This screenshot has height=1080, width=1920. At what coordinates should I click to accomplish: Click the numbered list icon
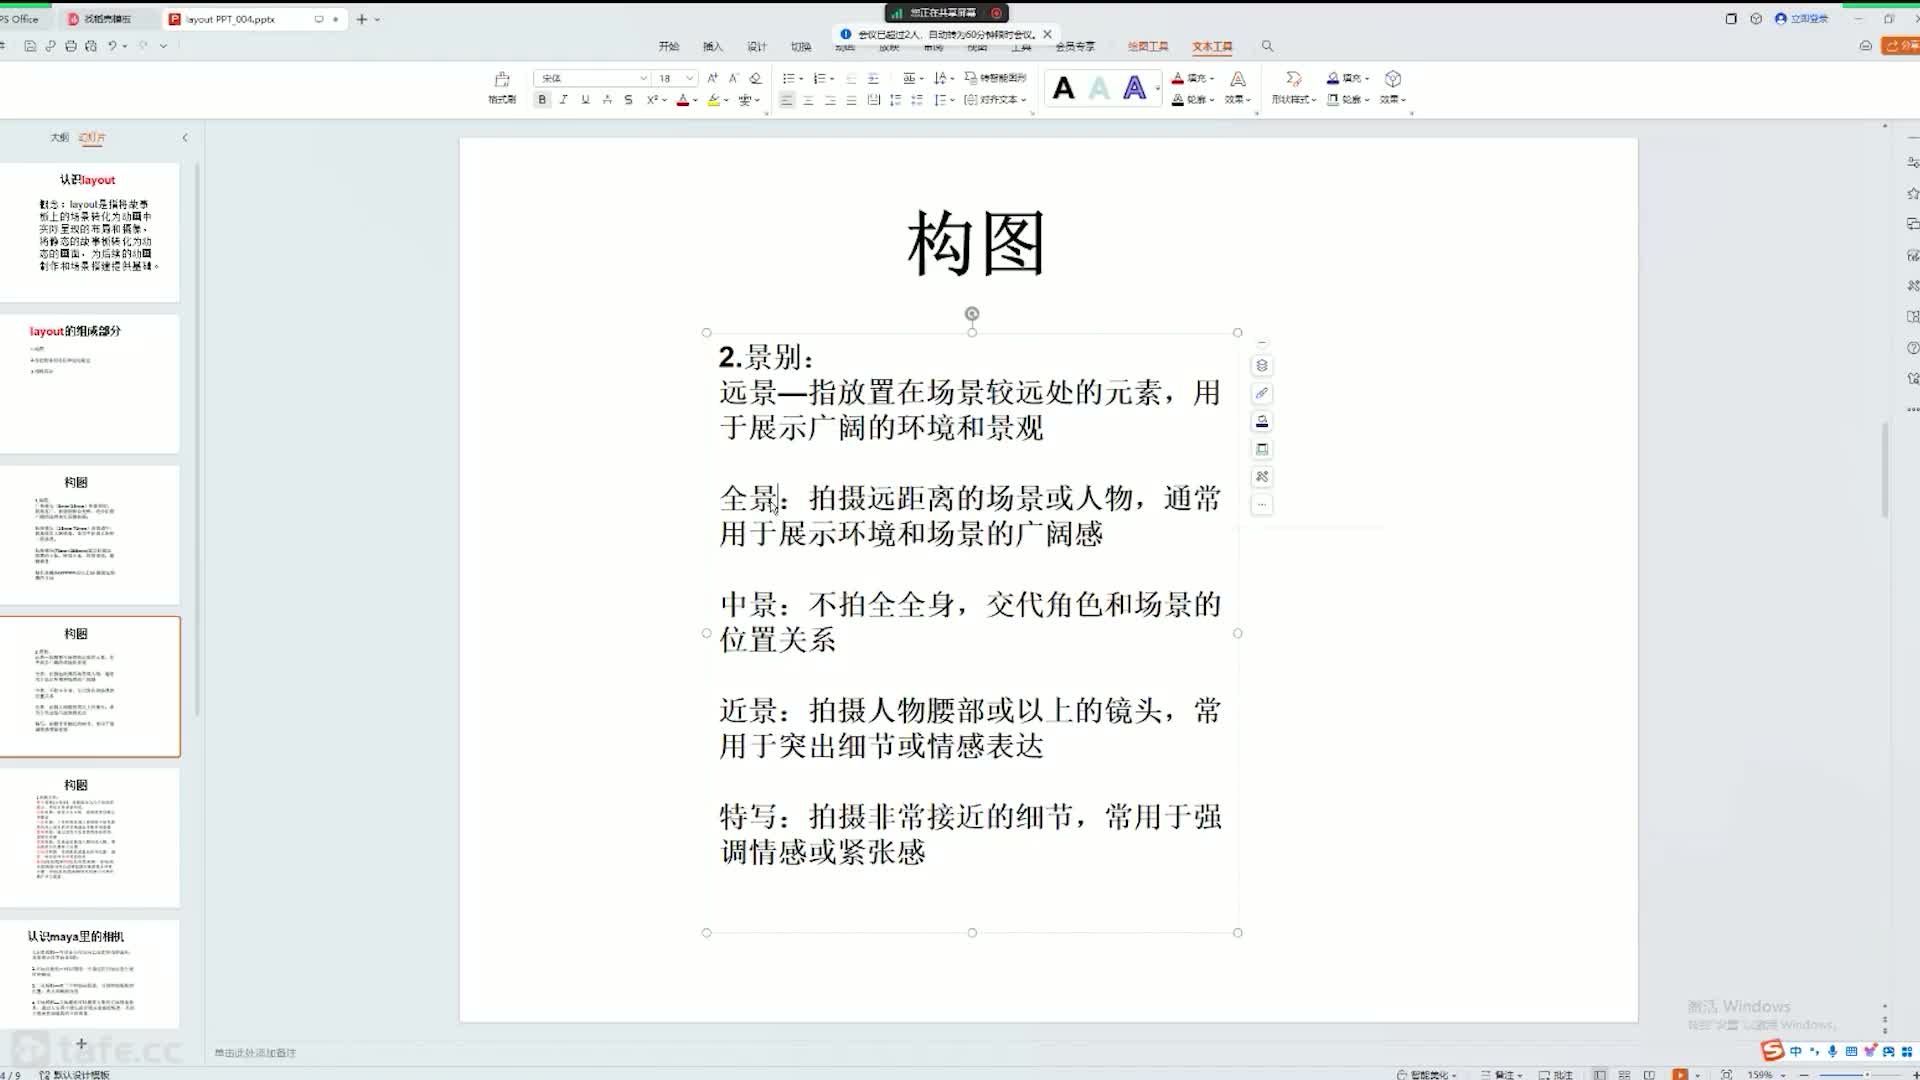(x=819, y=78)
